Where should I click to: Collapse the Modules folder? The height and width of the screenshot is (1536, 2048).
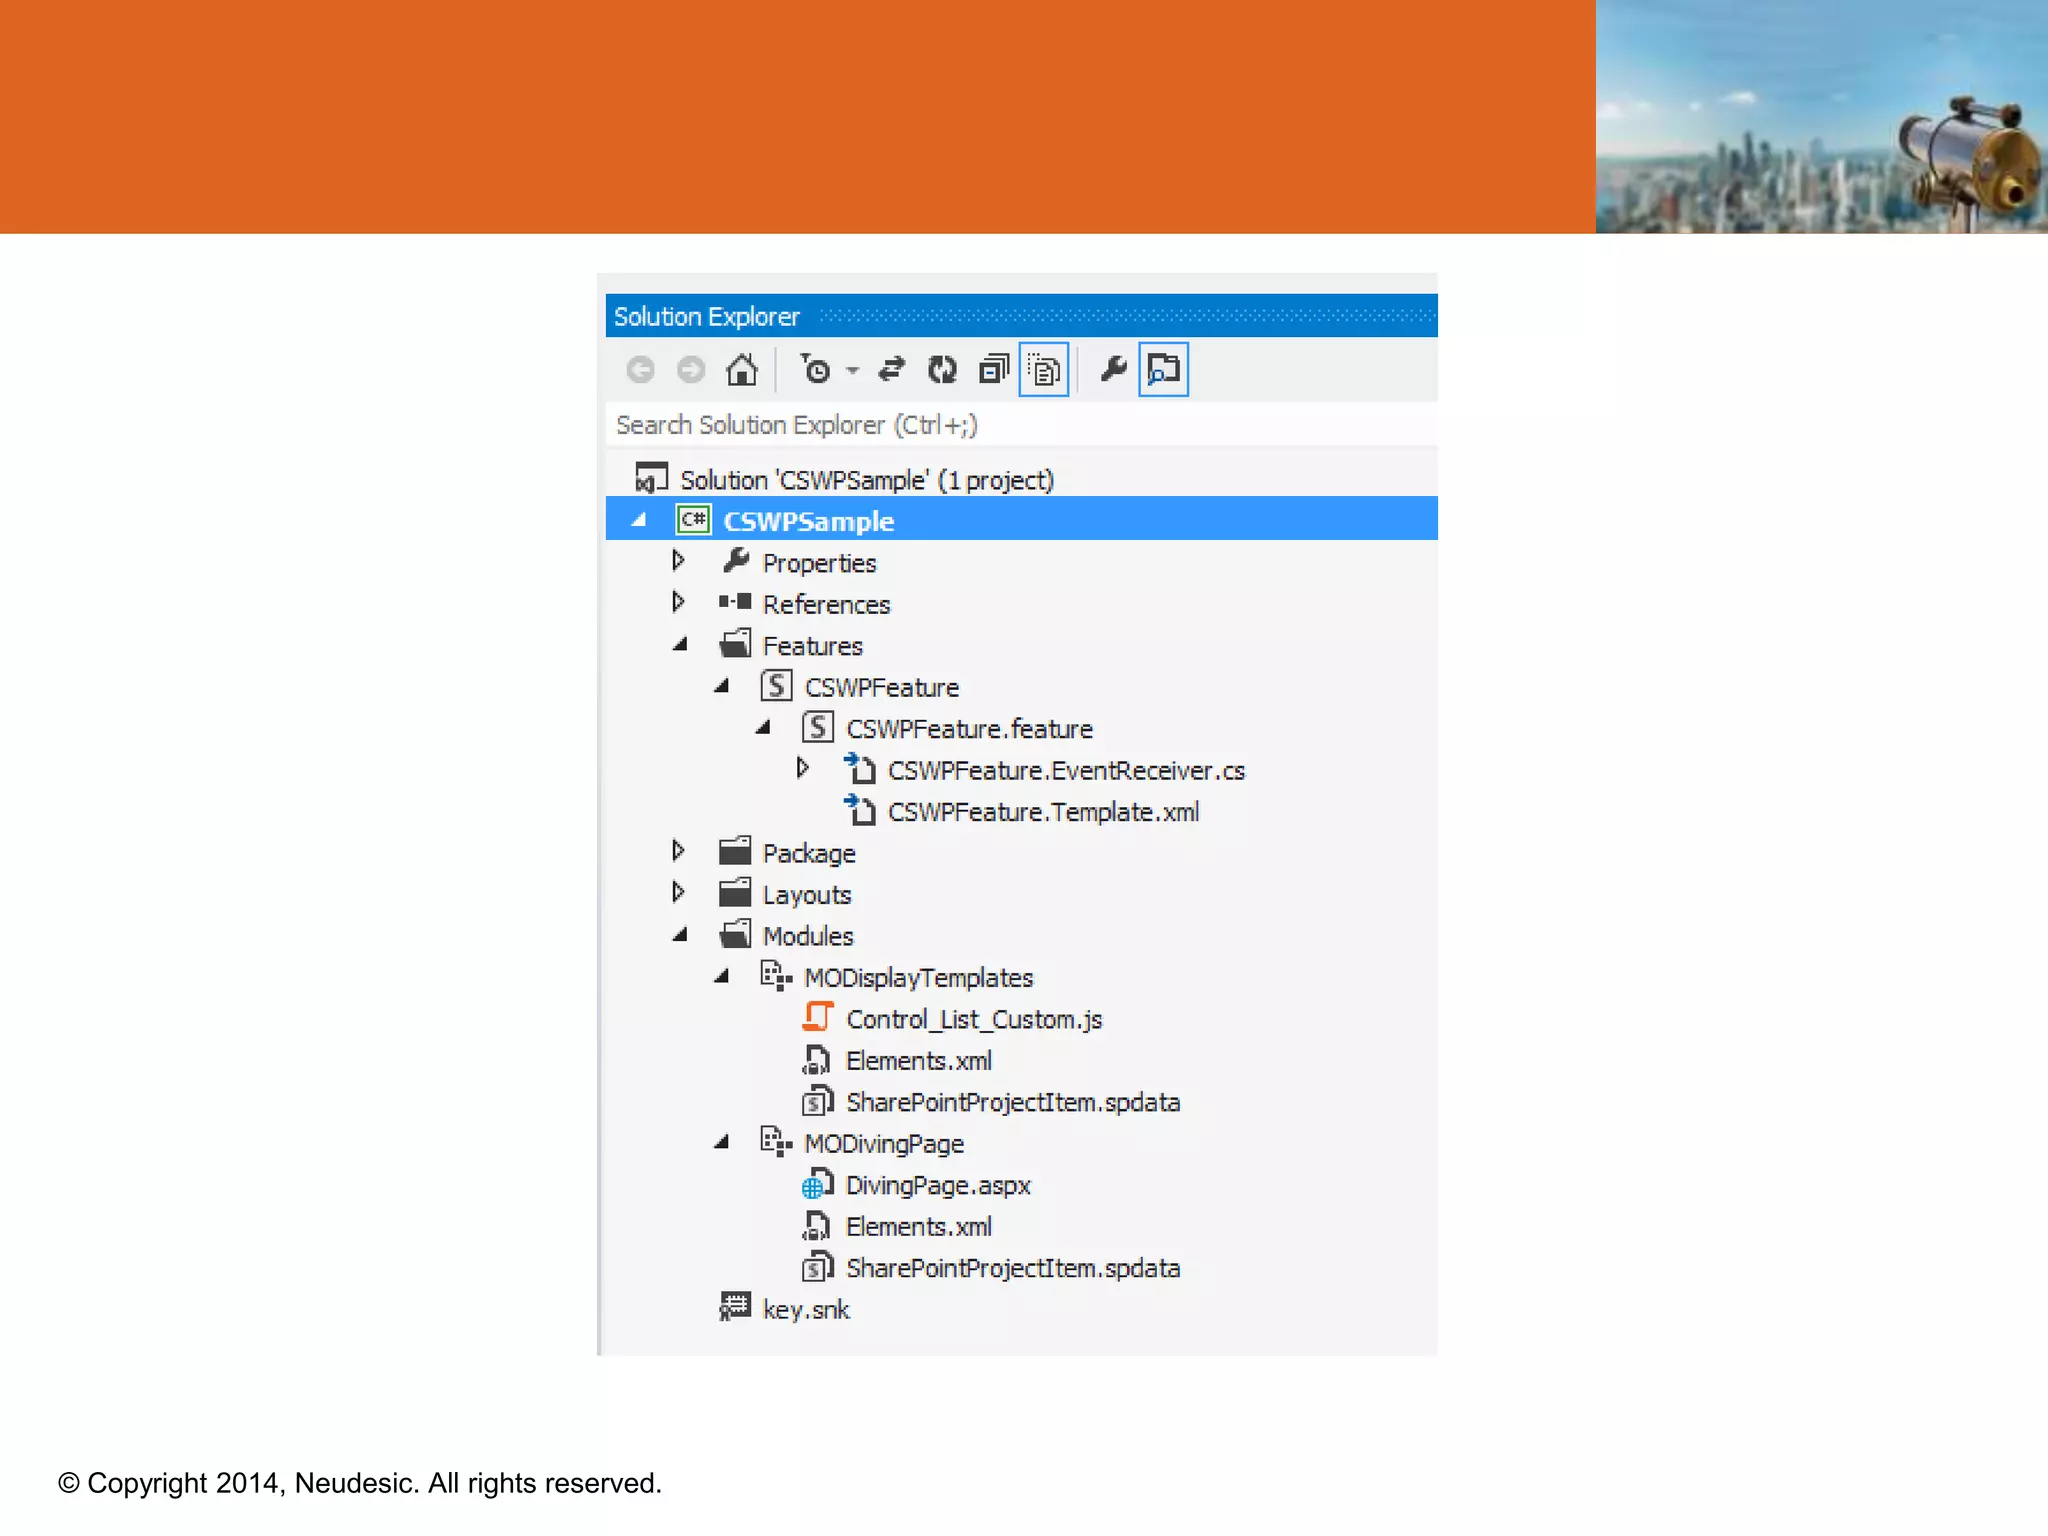click(x=680, y=935)
